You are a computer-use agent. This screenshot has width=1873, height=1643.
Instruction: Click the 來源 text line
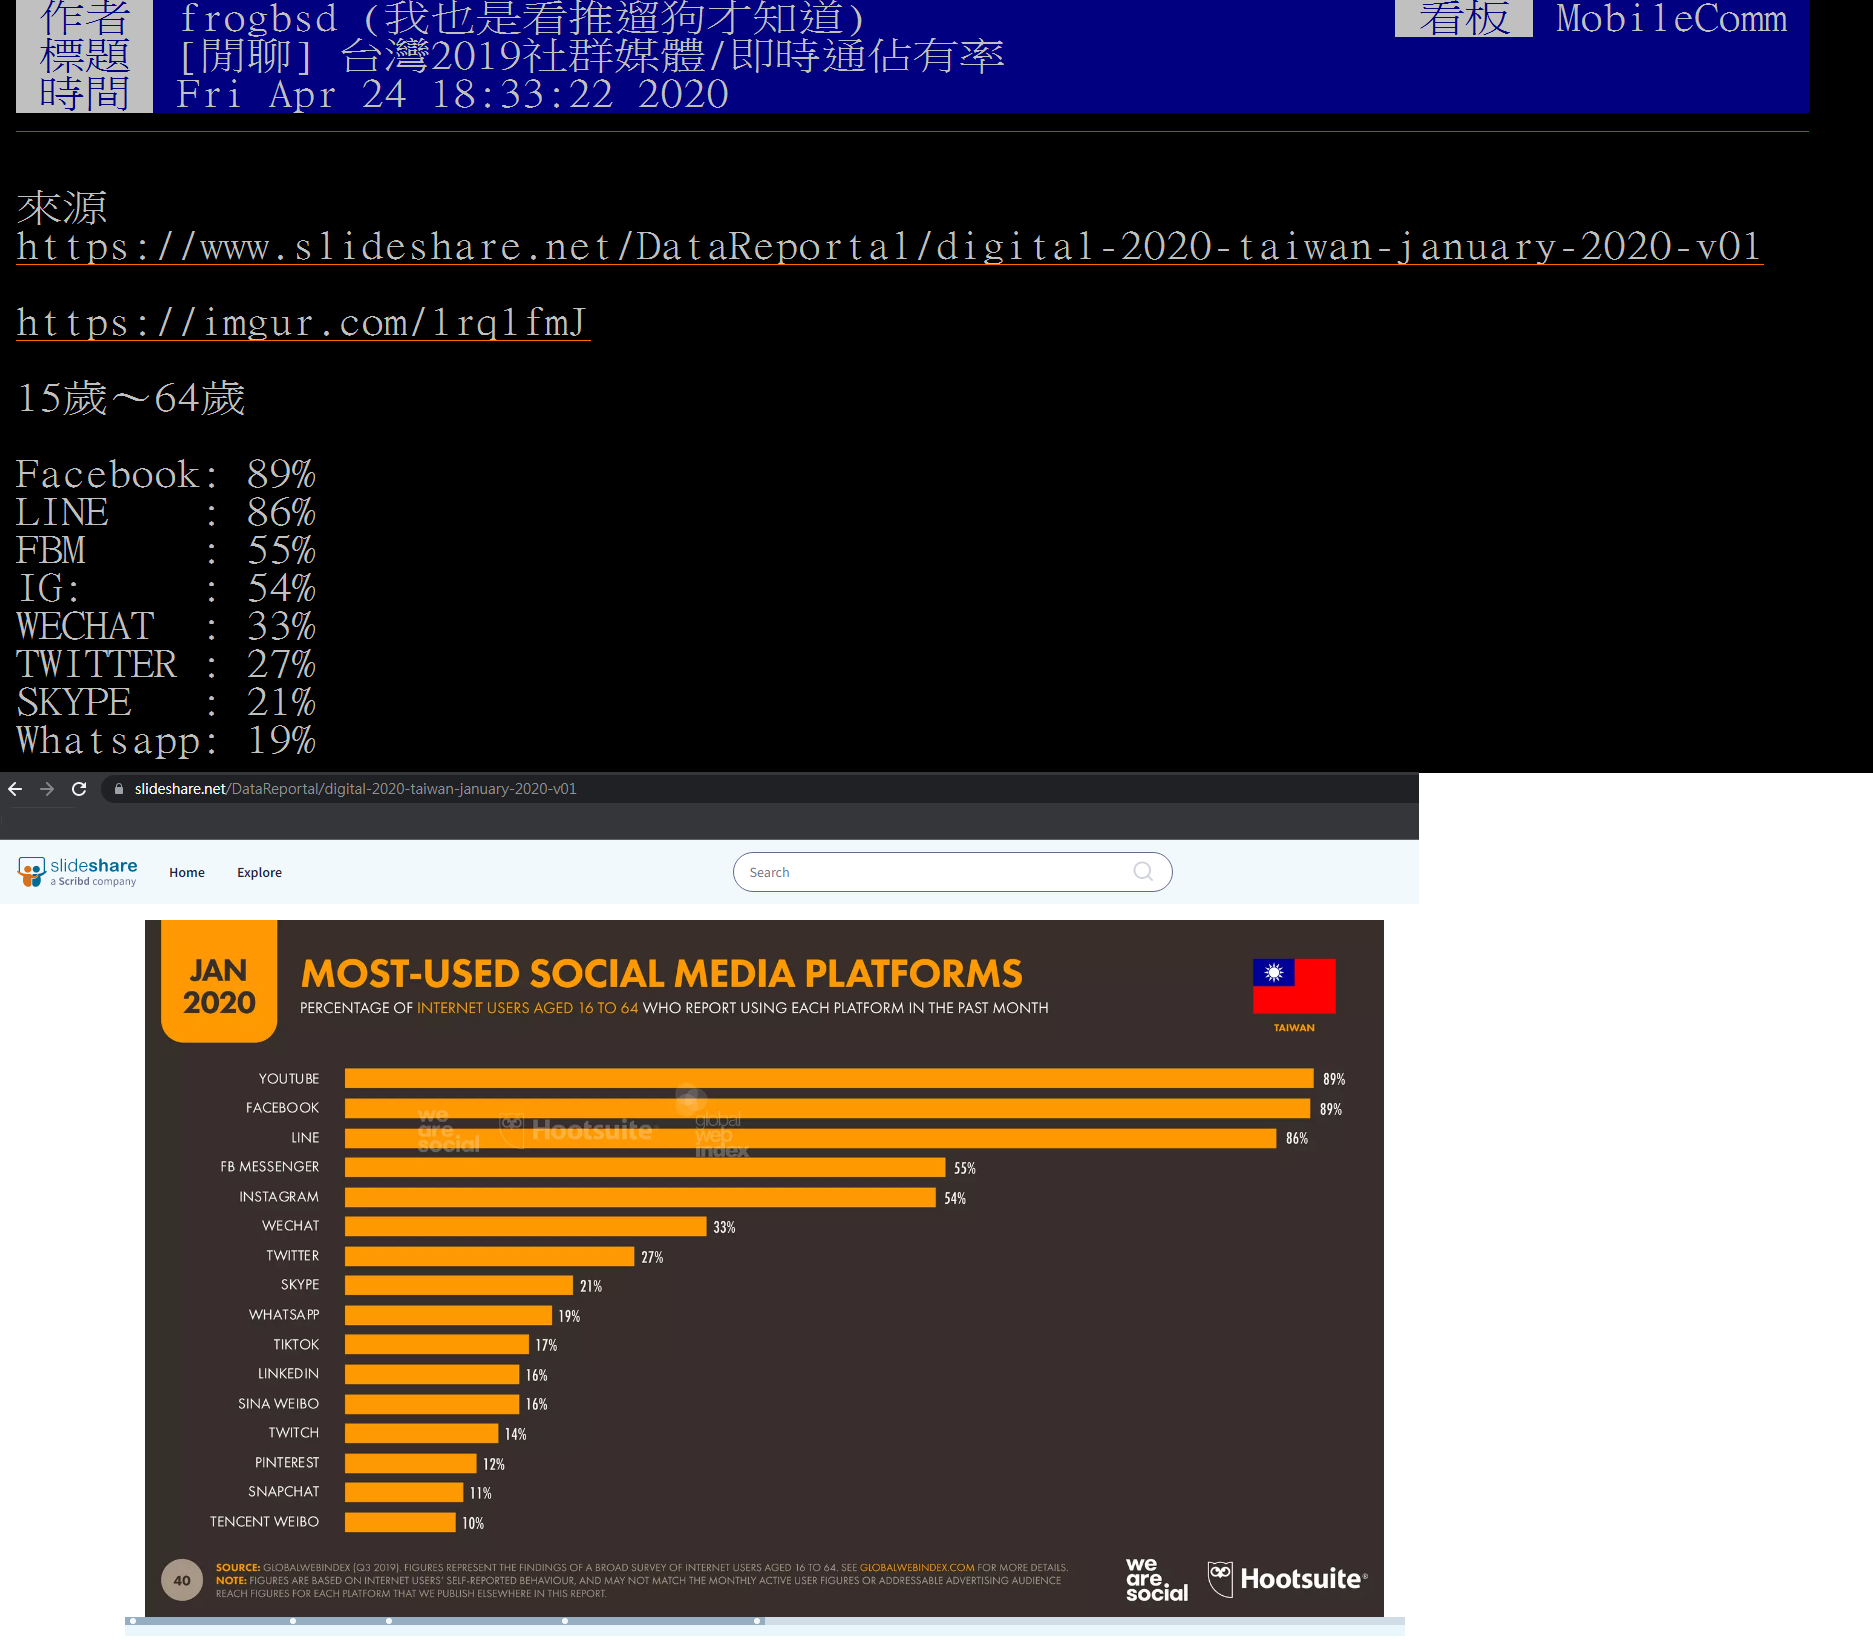tap(62, 209)
